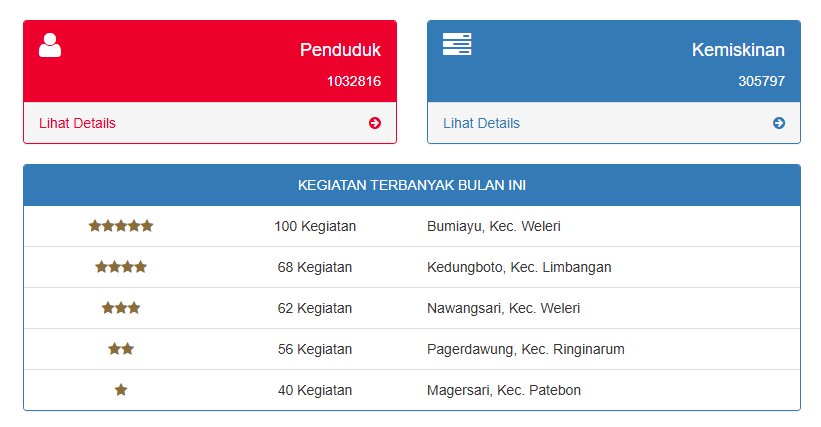Viewport: 821px width, 427px height.
Task: Select Pagerdawung, Kec. Ringinarum entry
Action: click(526, 349)
